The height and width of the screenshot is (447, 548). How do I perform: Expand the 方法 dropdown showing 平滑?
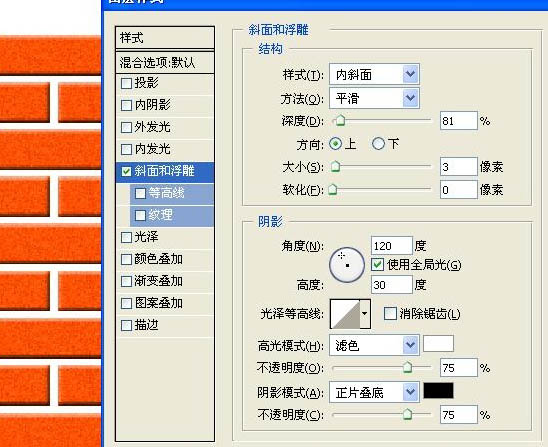pyautogui.click(x=374, y=98)
